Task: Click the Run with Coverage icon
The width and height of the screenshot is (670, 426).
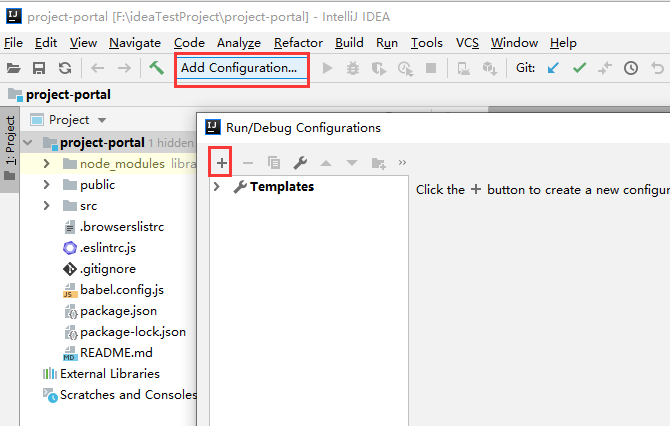Action: 379,68
